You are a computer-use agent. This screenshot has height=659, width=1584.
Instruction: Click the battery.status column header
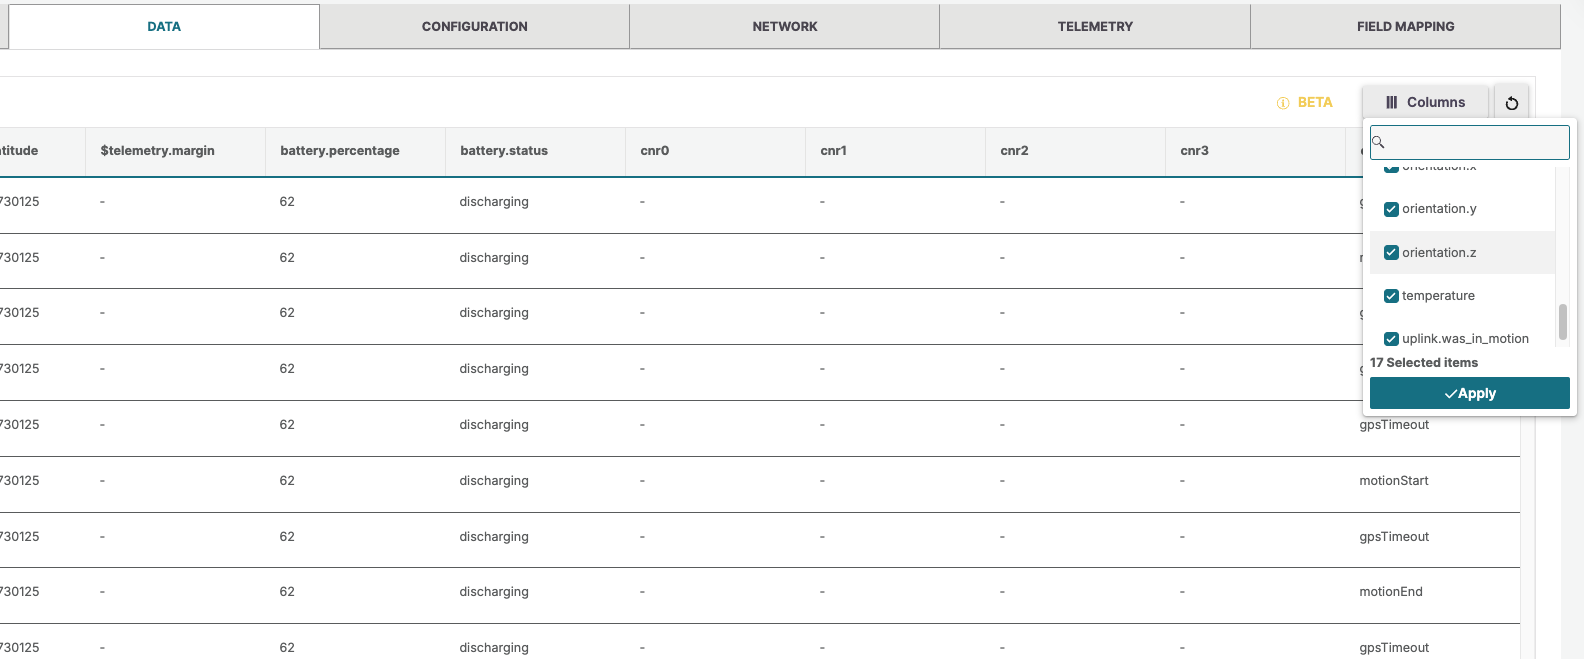point(504,151)
